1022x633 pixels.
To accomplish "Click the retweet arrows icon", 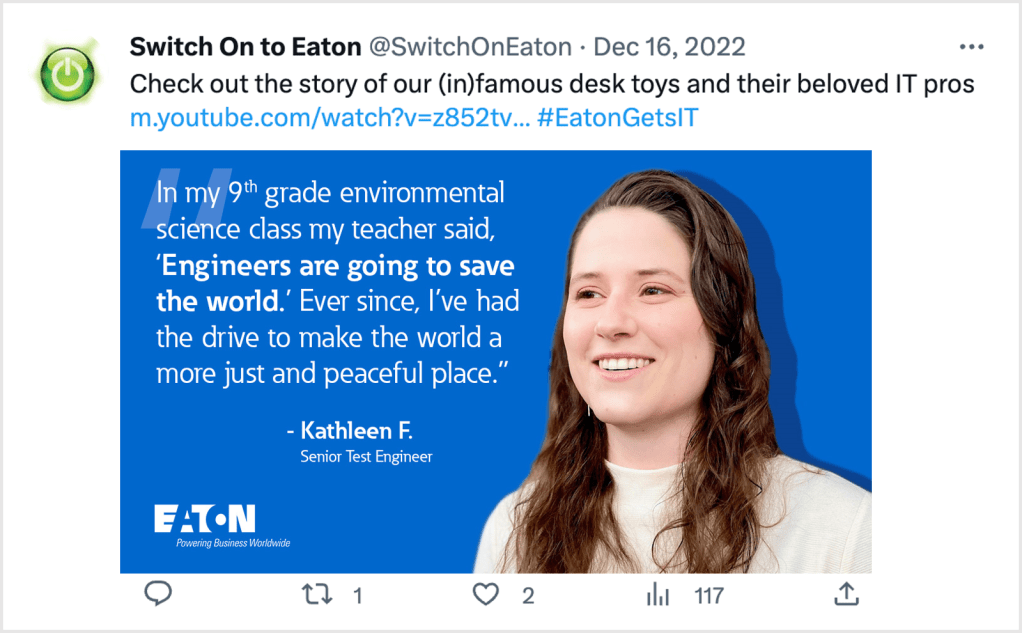I will click(x=317, y=595).
